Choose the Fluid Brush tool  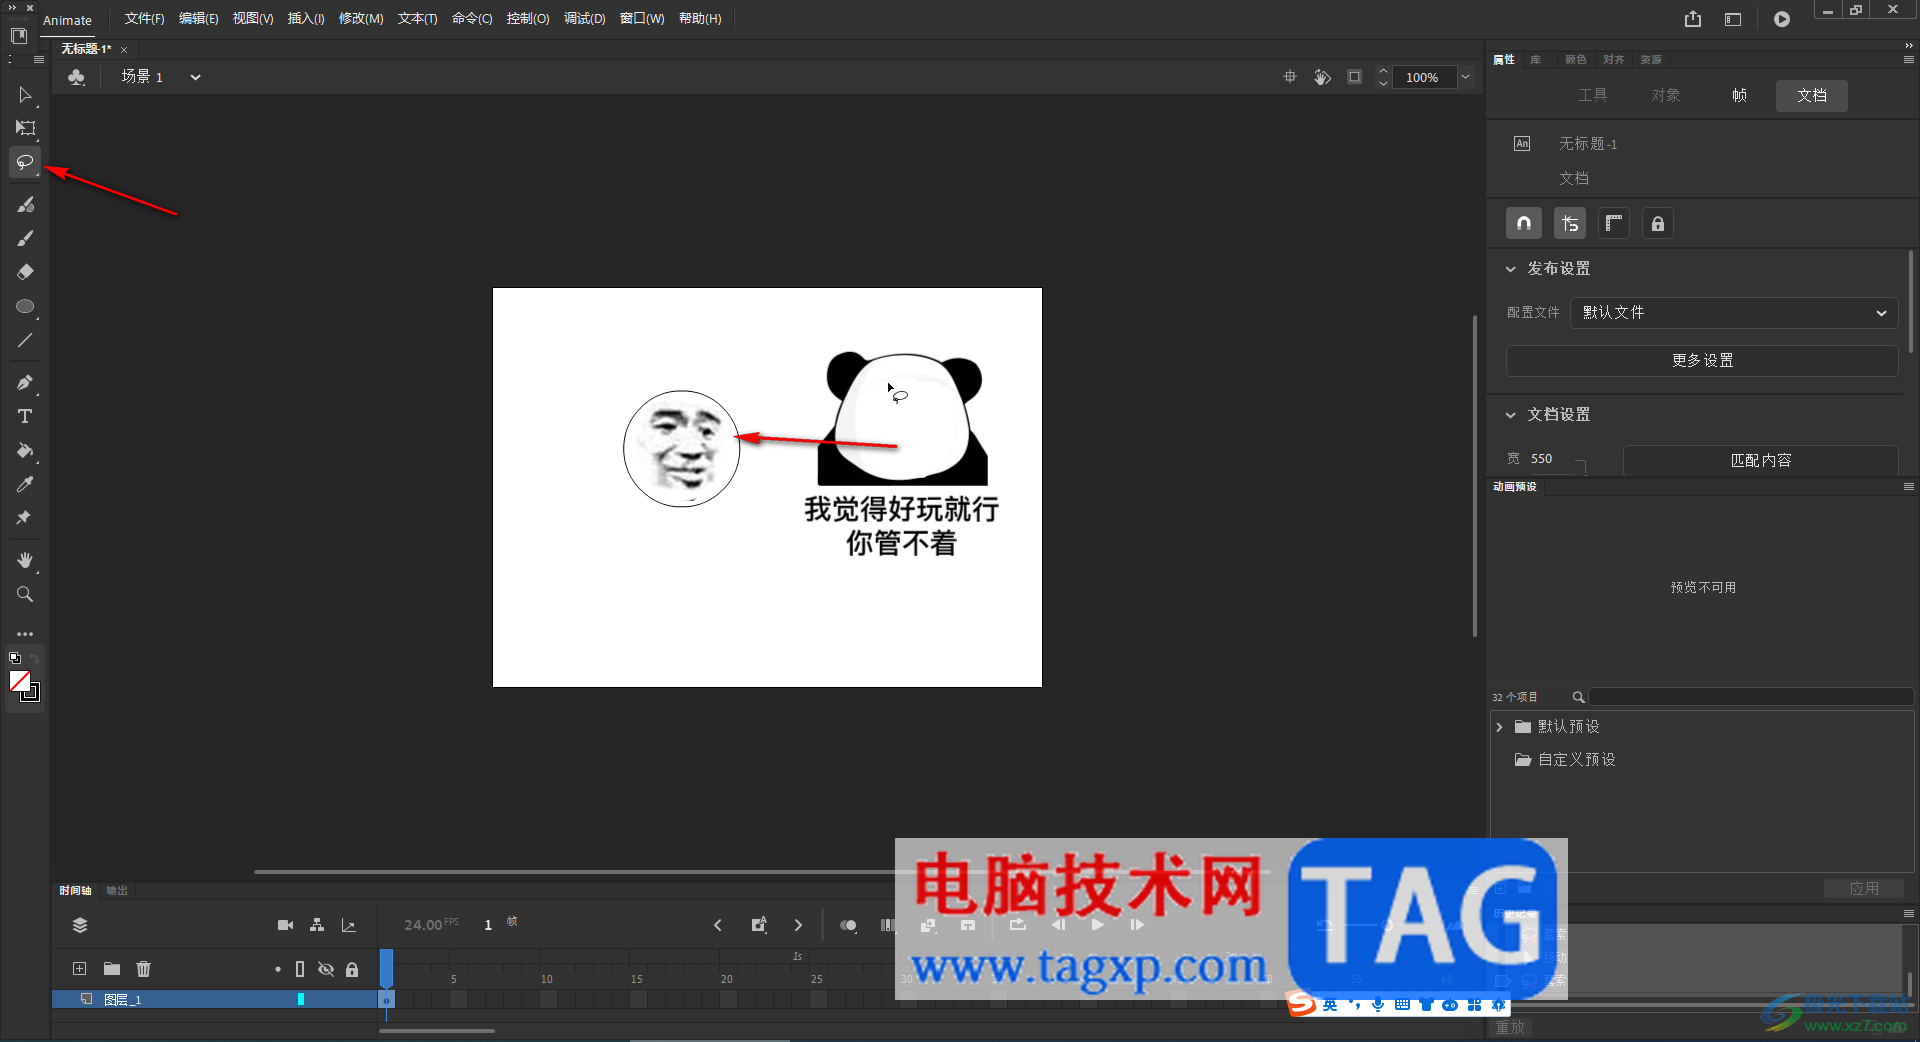coord(25,204)
